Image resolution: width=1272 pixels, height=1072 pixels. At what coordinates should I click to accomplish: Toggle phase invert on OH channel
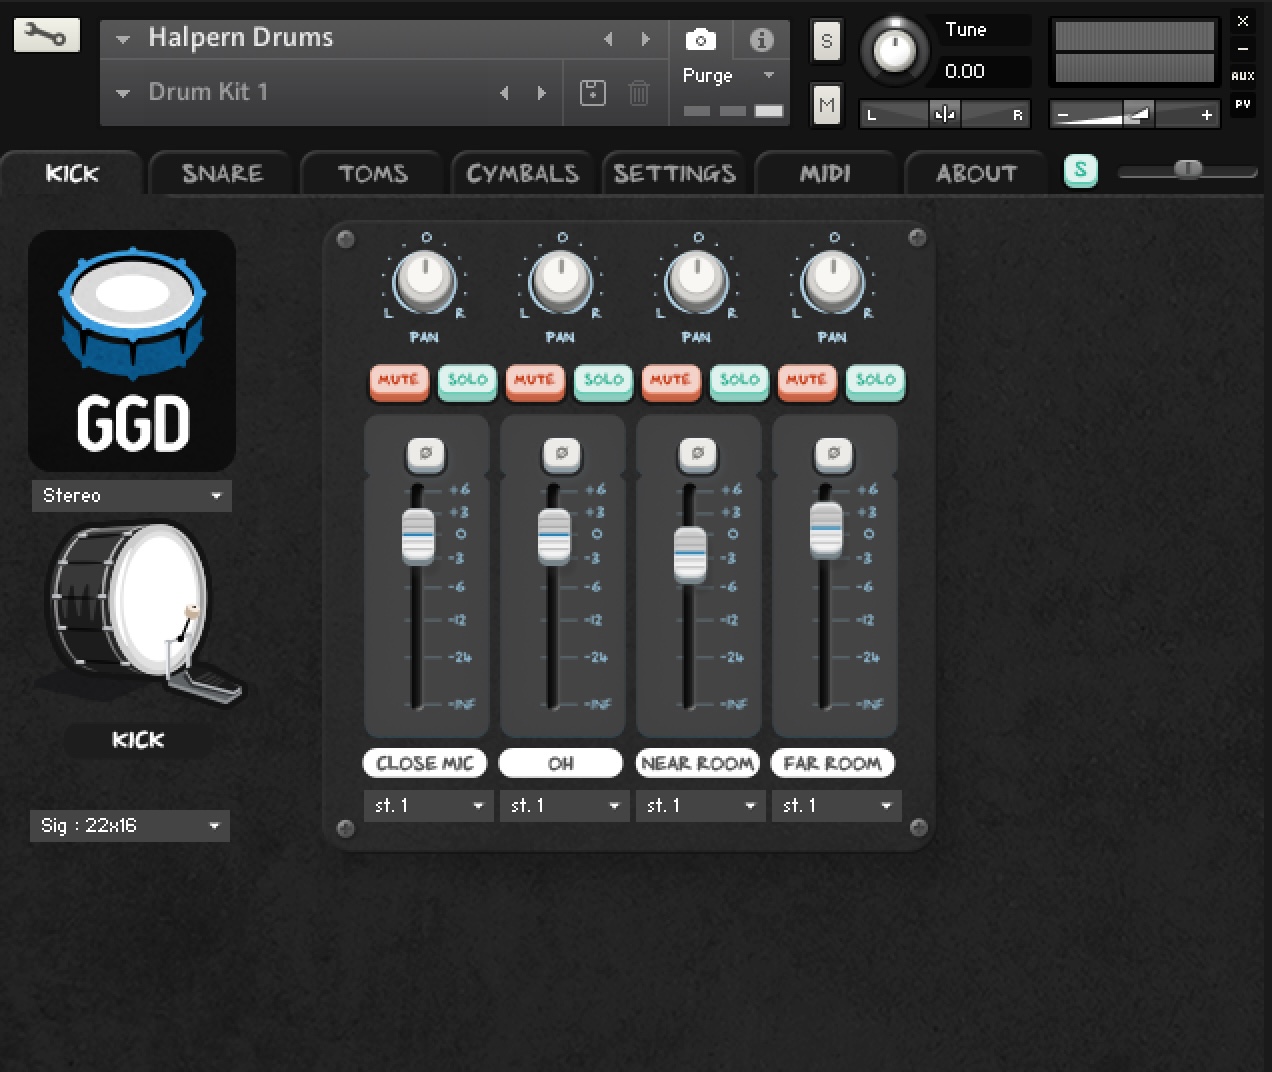561,454
